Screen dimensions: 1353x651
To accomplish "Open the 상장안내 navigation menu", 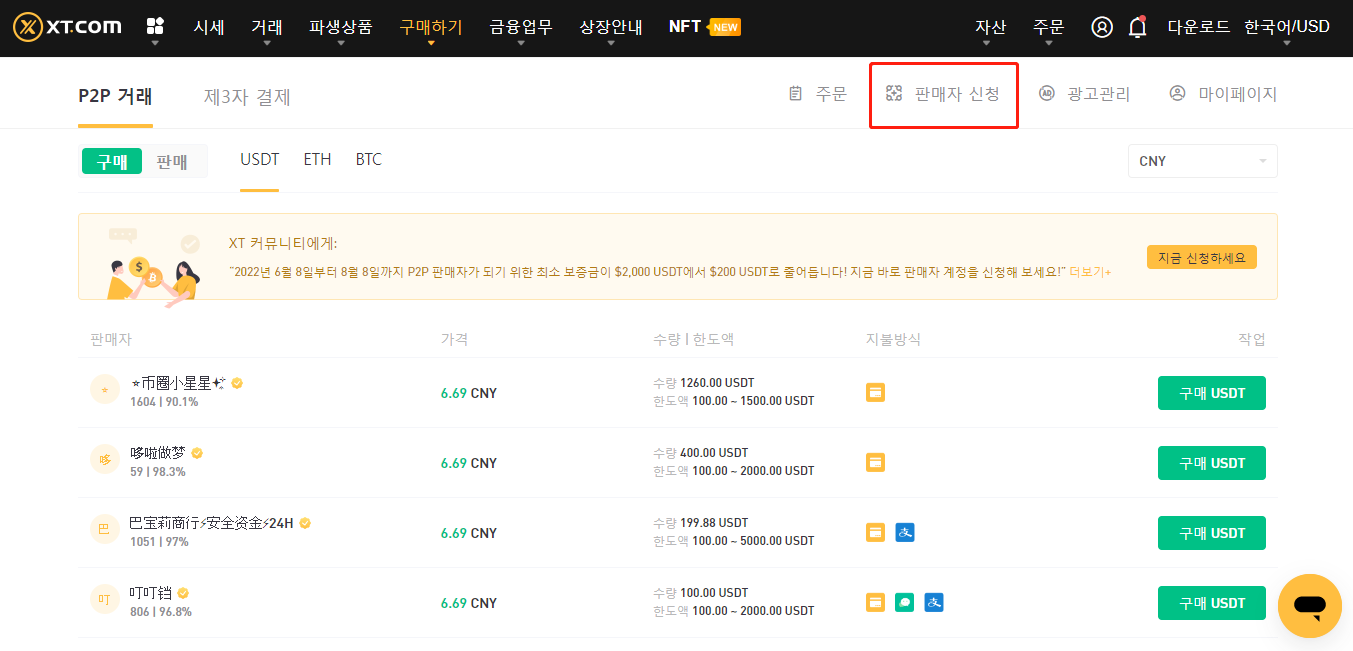I will coord(611,27).
